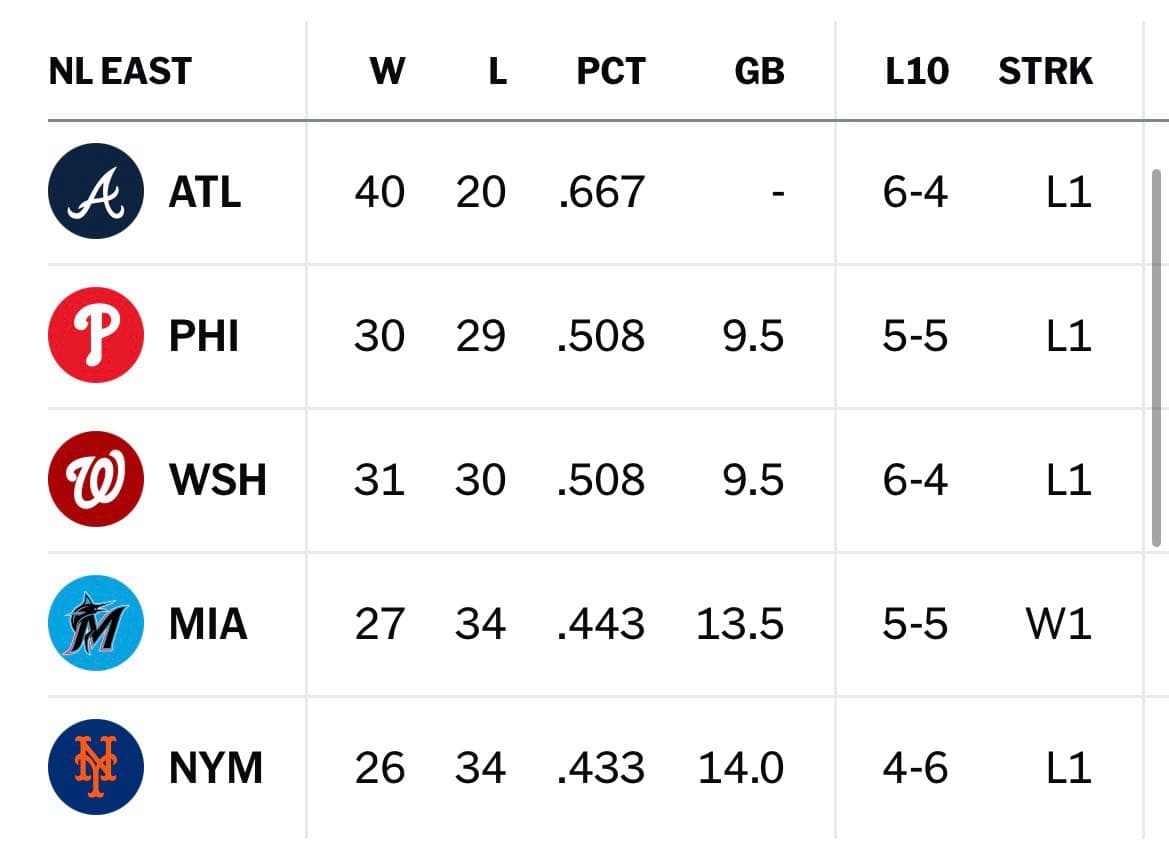Click the Atlanta Braves logo icon

(x=95, y=191)
